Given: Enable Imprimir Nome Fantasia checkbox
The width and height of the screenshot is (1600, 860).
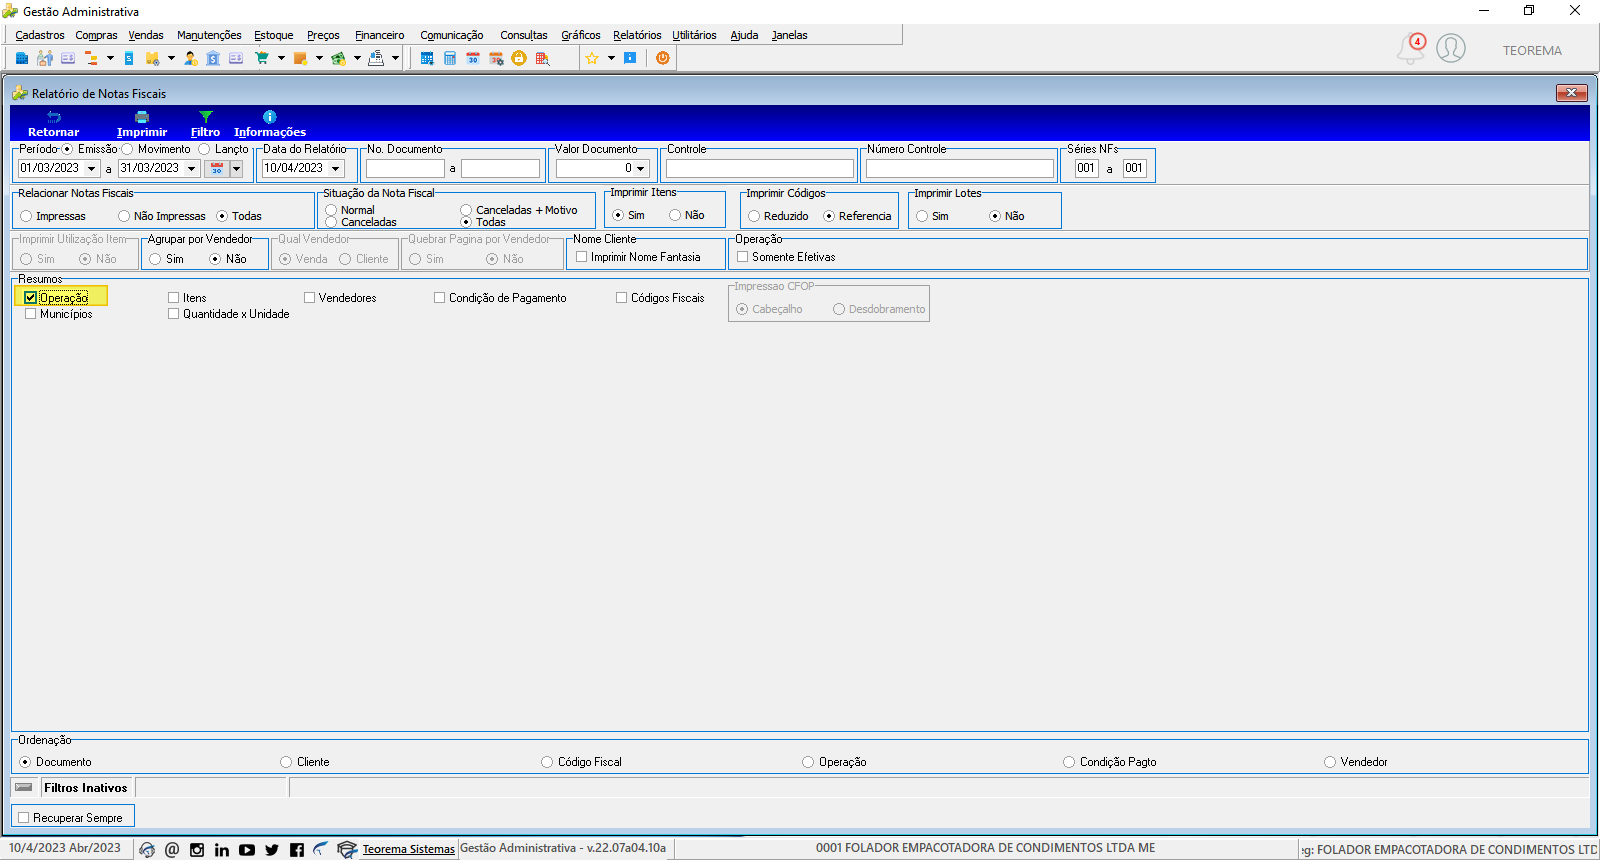Looking at the screenshot, I should pos(582,257).
